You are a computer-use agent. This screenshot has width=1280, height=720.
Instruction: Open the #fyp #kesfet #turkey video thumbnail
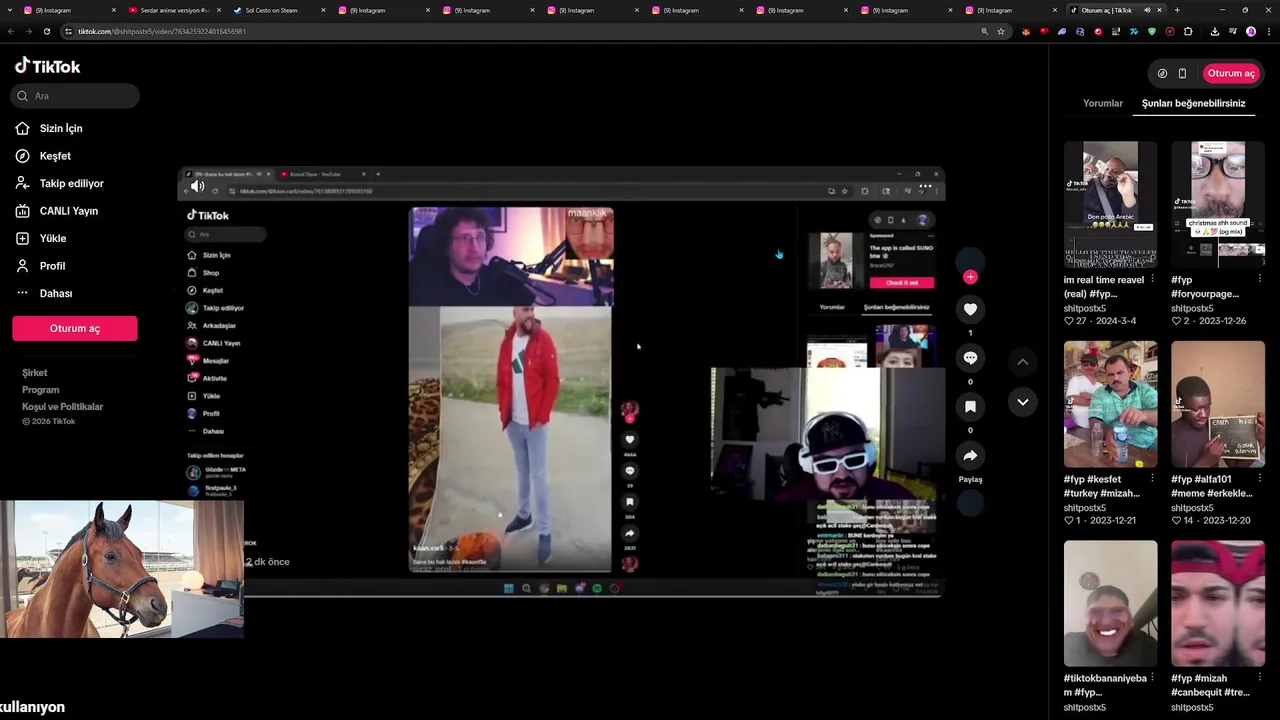click(1110, 404)
